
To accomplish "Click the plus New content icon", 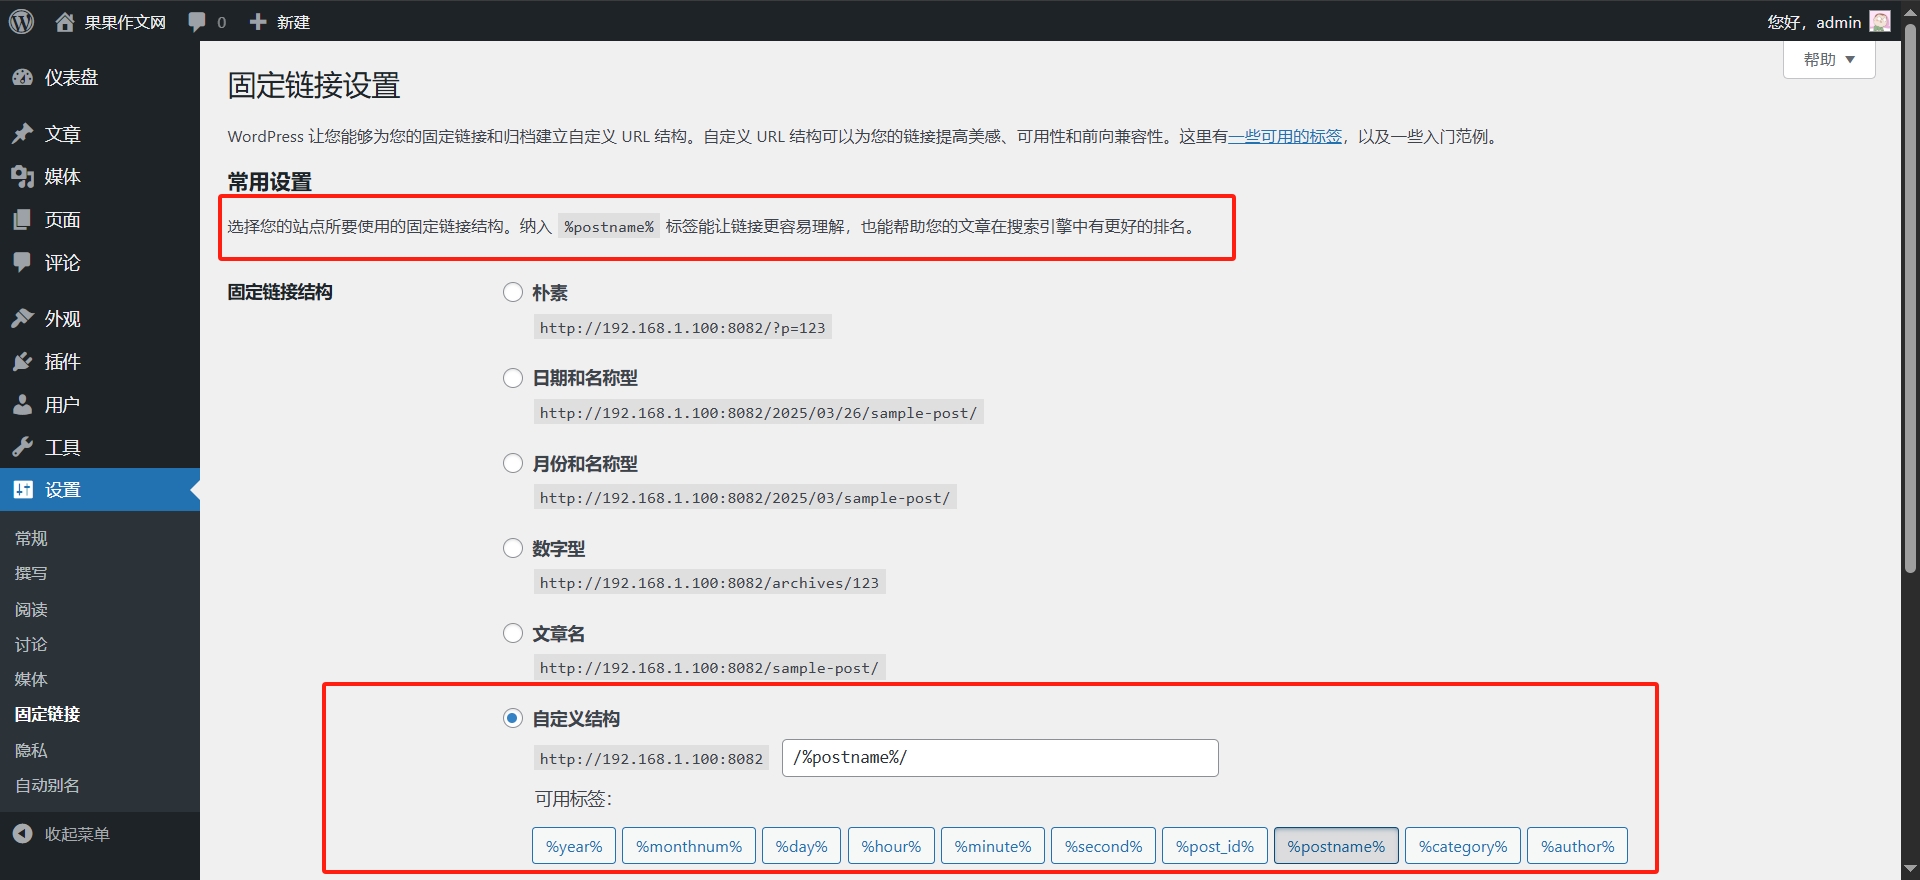I will tap(258, 22).
